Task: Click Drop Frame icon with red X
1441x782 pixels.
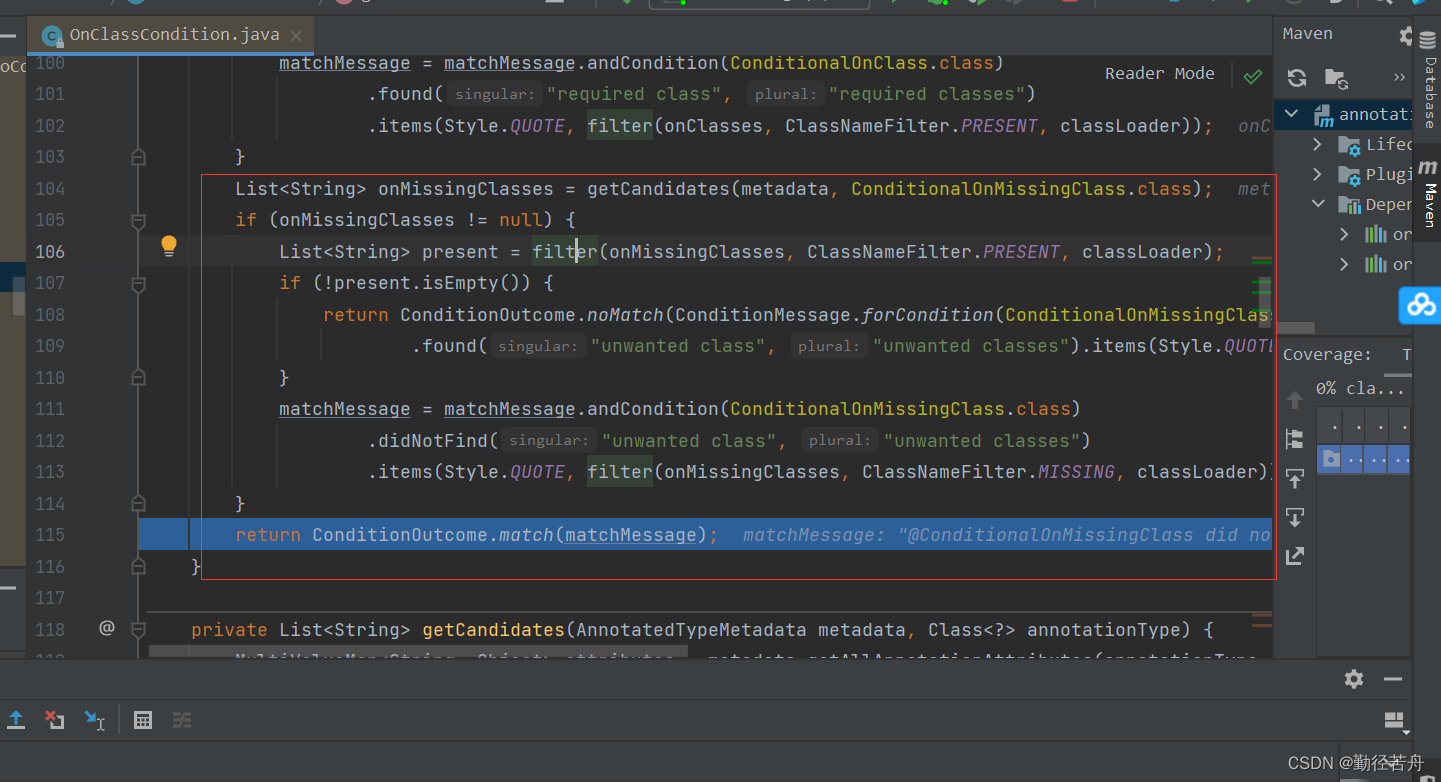Action: tap(55, 719)
